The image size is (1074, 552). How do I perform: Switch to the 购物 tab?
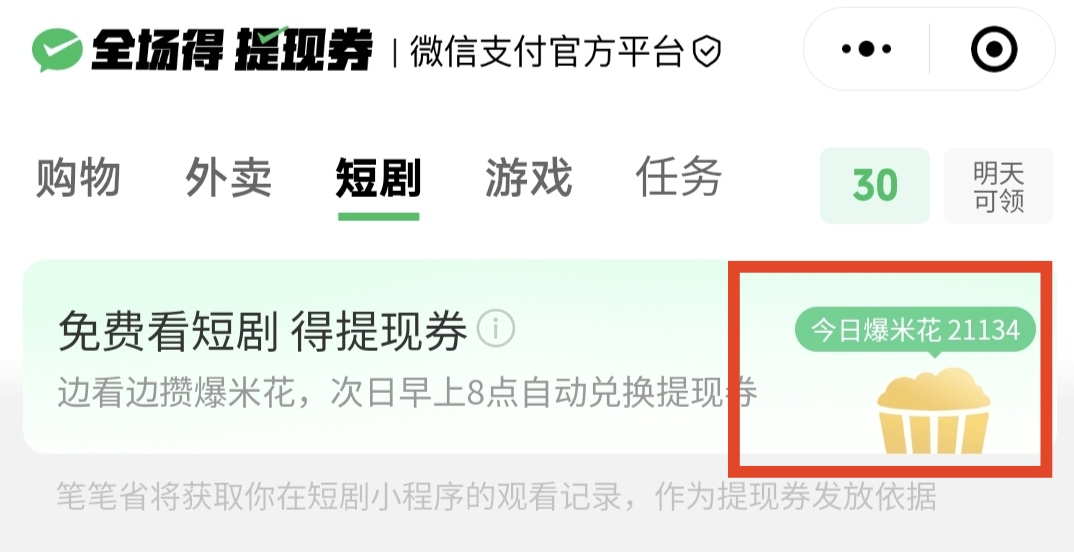(77, 177)
